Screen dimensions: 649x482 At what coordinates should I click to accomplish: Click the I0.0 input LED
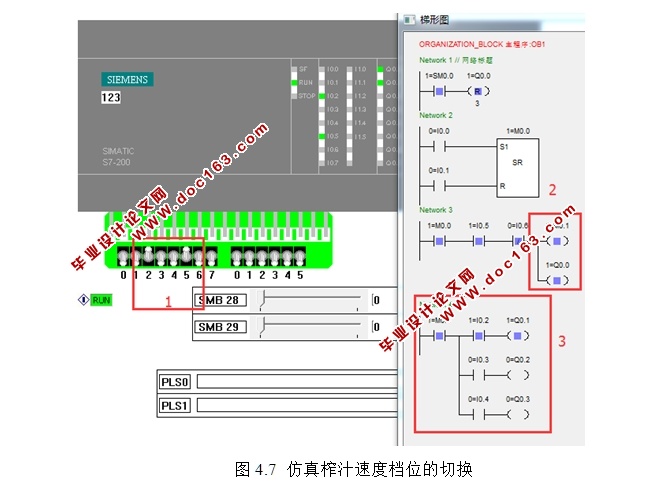tap(322, 70)
